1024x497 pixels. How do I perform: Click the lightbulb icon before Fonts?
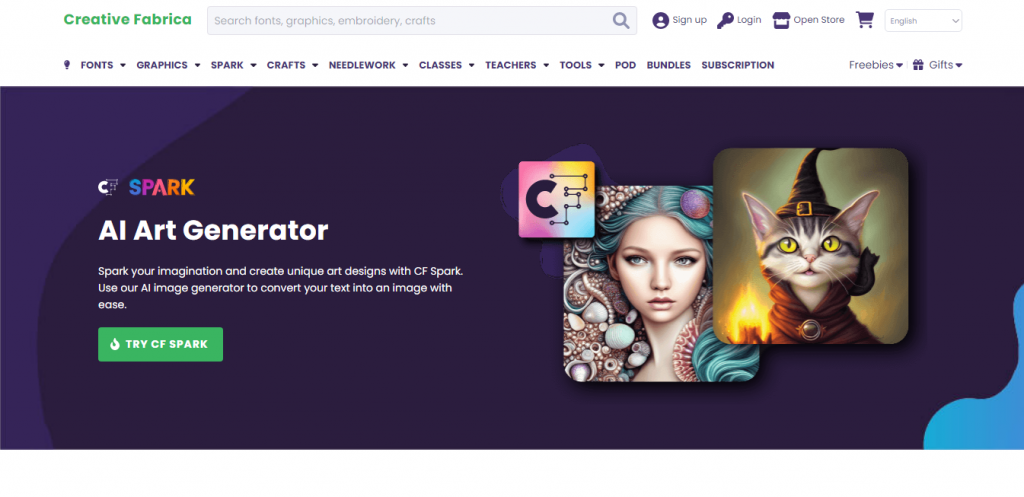pyautogui.click(x=67, y=65)
